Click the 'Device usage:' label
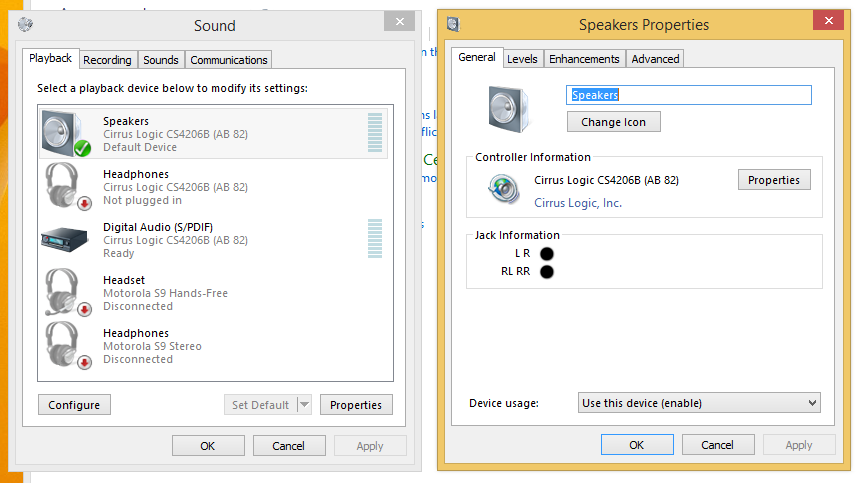The image size is (868, 483). click(504, 403)
